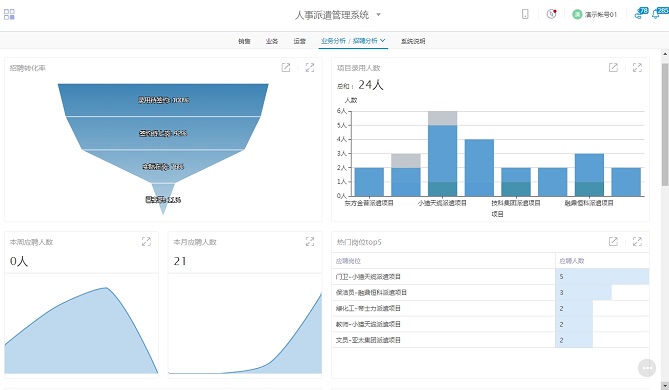
Task: Export the 热门岗位top5 table panel
Action: [613, 242]
